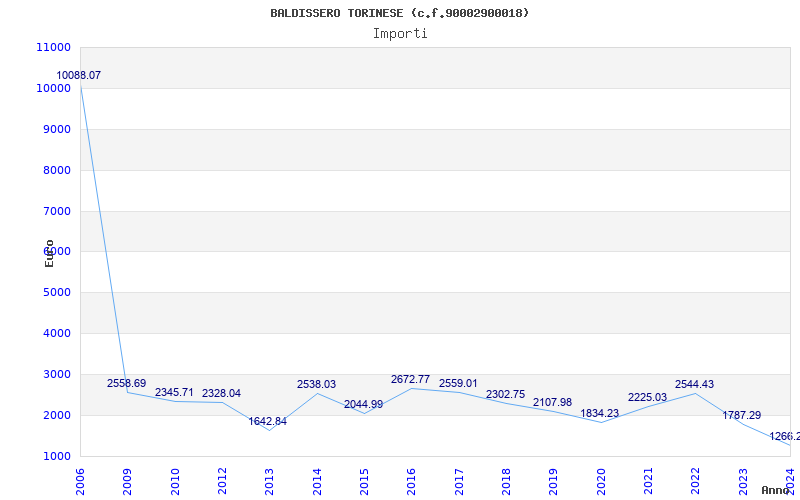The height and width of the screenshot is (500, 800).
Task: Click the 2345.71 data label
Action: (x=174, y=392)
